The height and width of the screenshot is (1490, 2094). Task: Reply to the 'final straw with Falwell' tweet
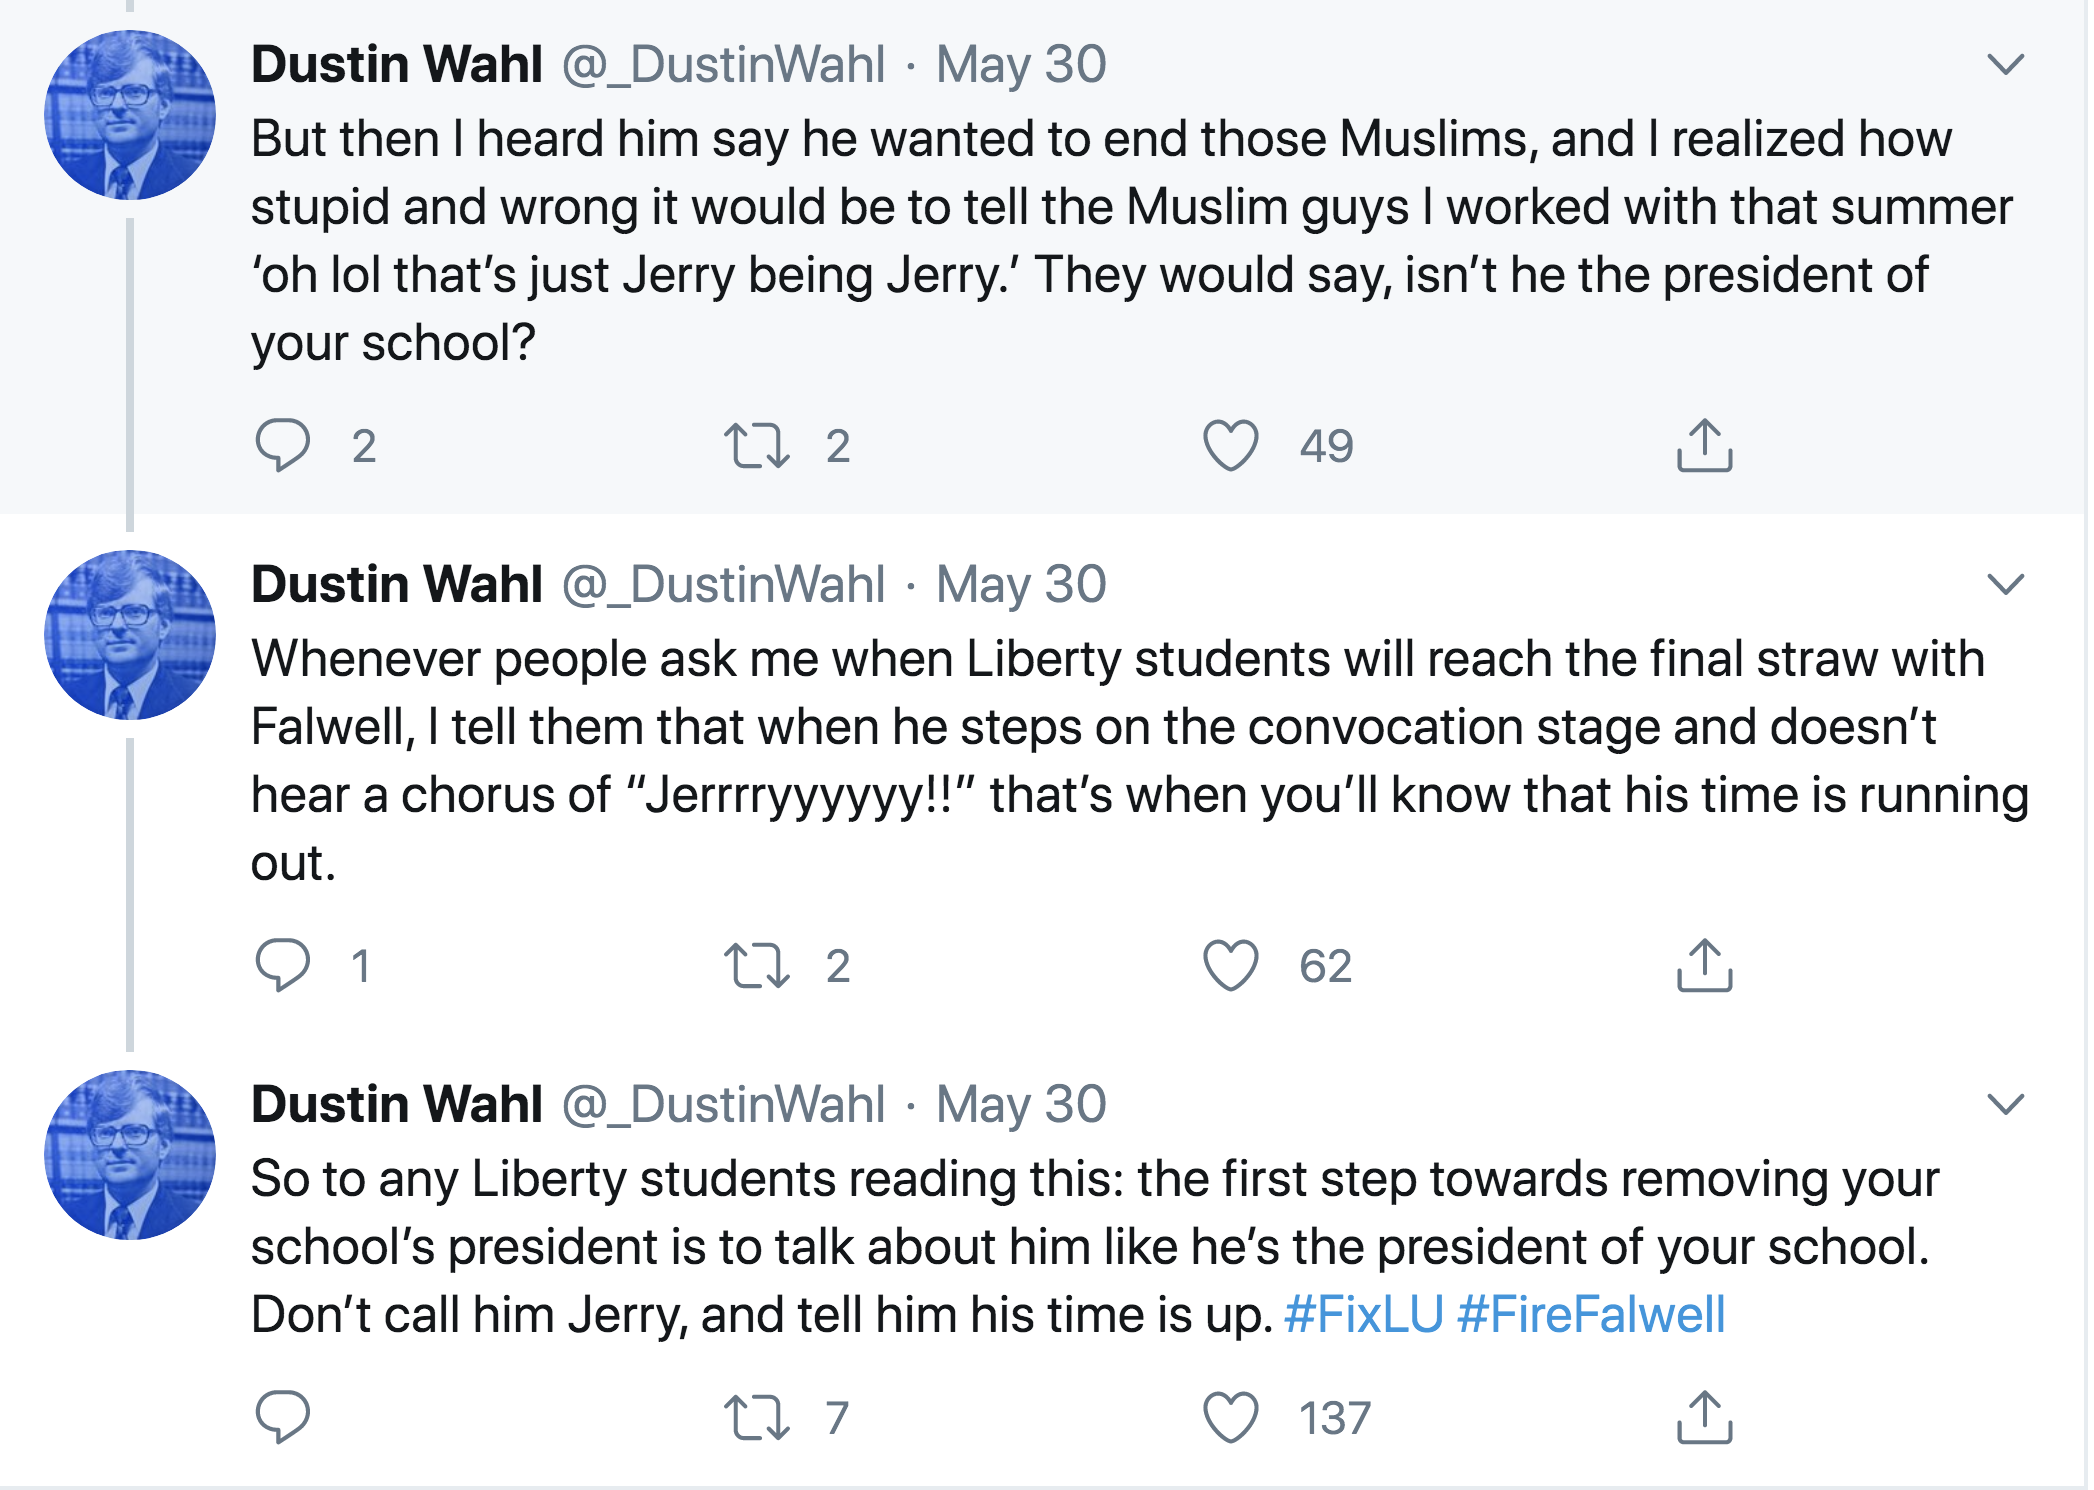click(x=283, y=965)
